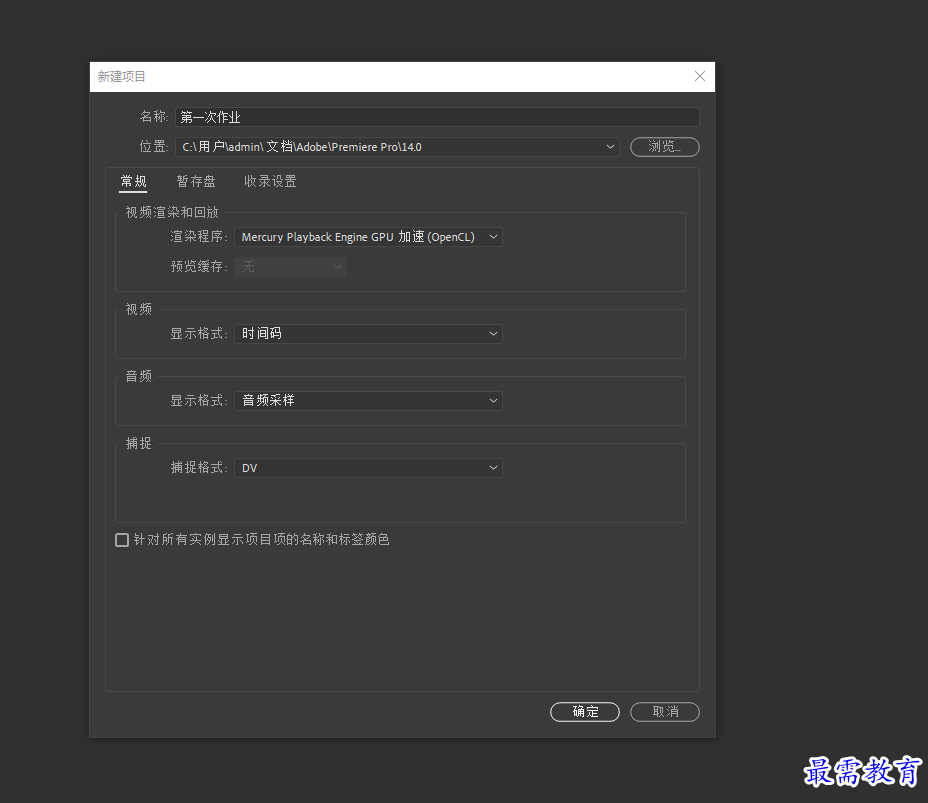Confirm with the 确定 button

pos(585,712)
